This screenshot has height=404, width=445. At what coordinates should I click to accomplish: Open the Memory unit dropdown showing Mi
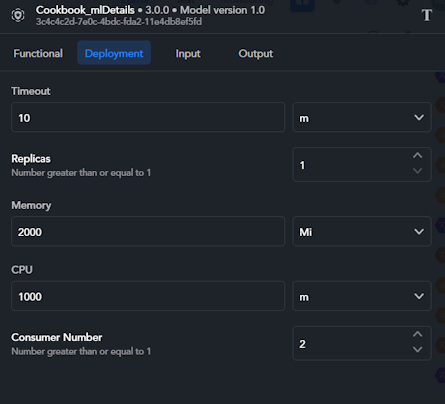pyautogui.click(x=362, y=231)
